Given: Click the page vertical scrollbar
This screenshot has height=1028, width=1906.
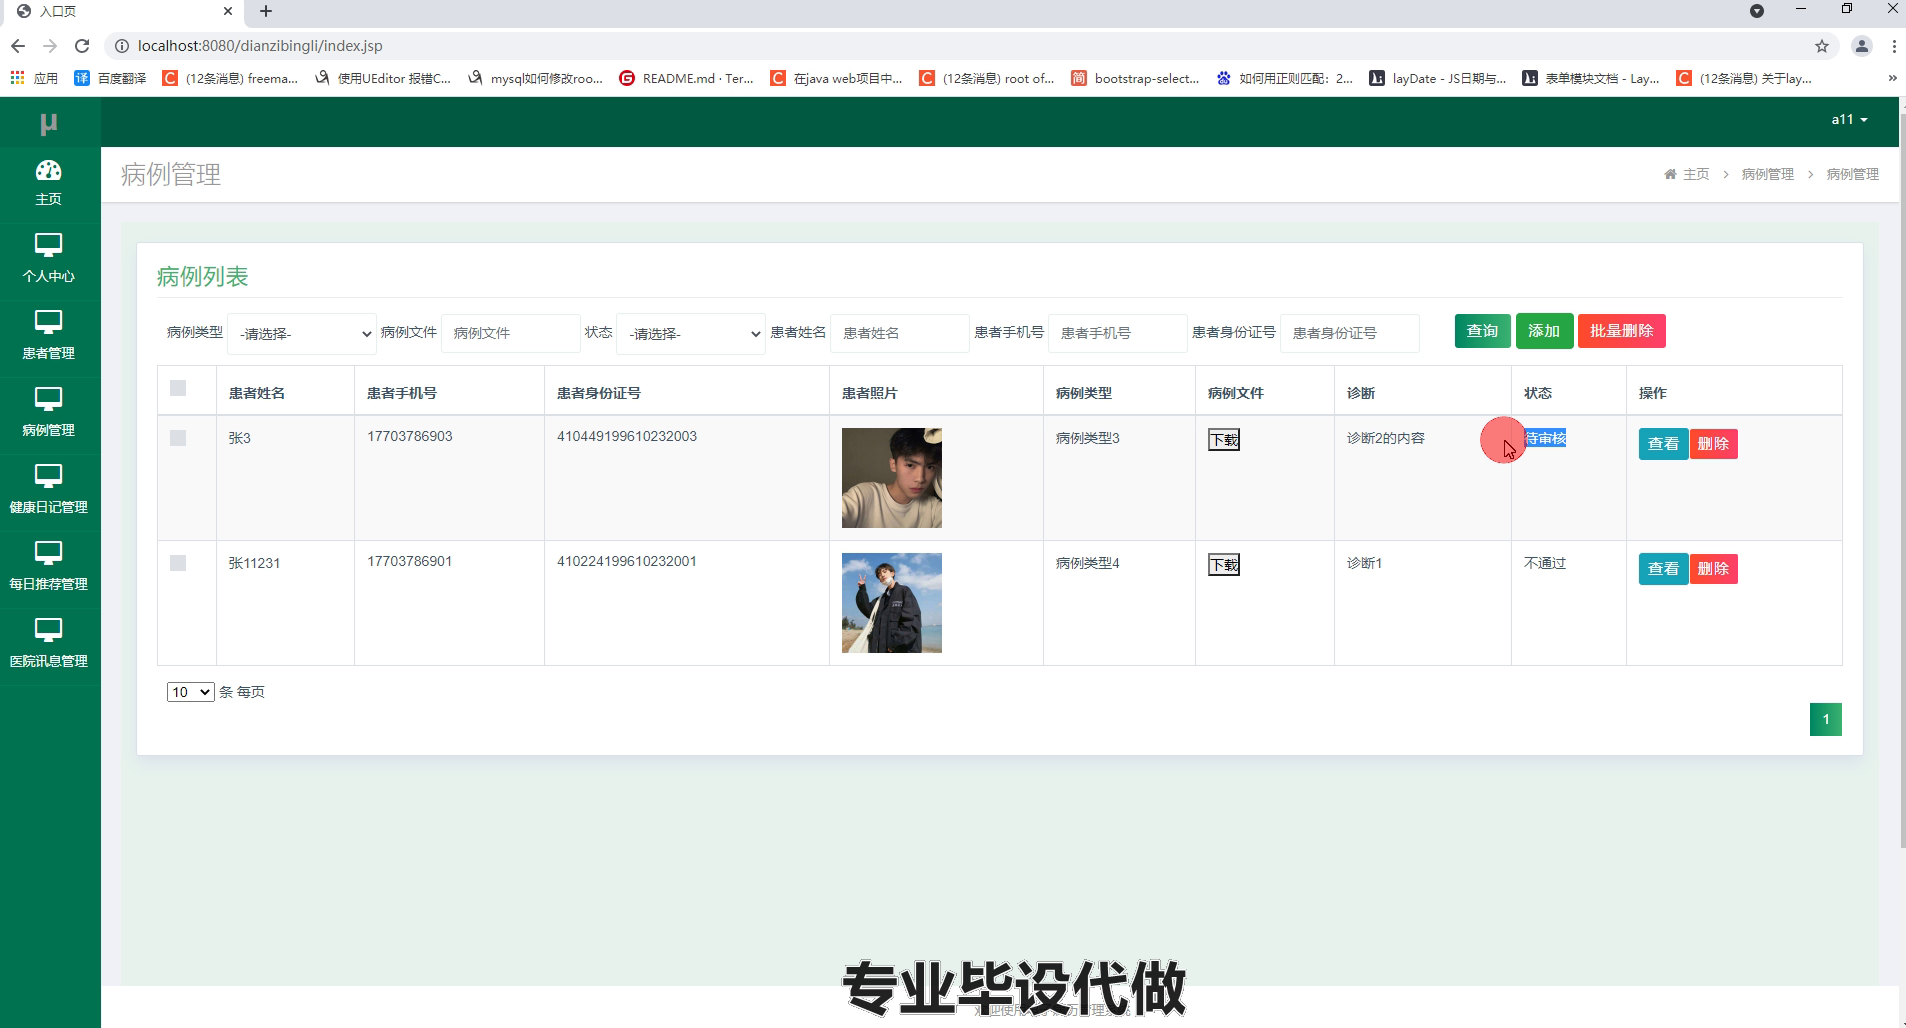Looking at the screenshot, I should click(x=1902, y=480).
